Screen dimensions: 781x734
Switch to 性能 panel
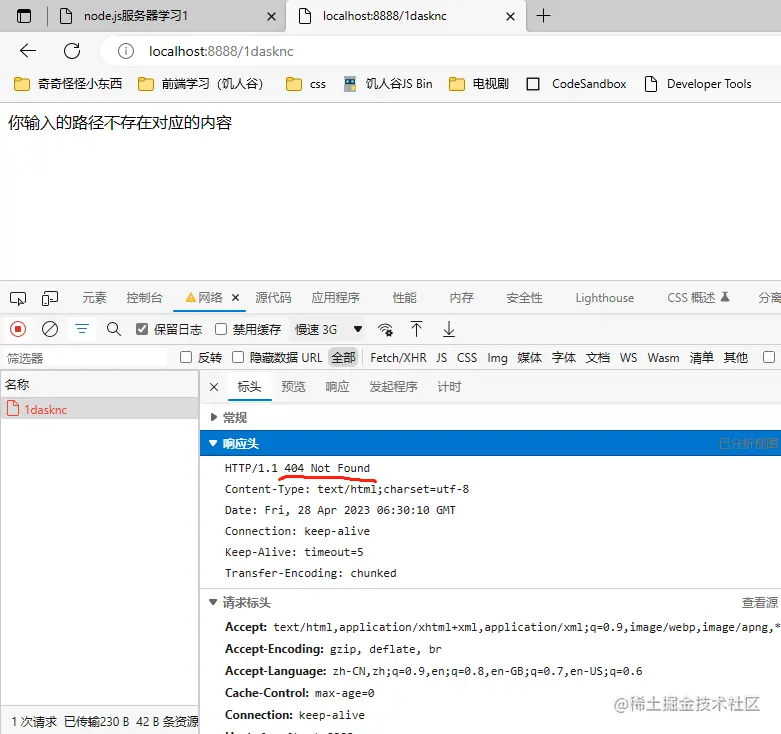pos(404,298)
